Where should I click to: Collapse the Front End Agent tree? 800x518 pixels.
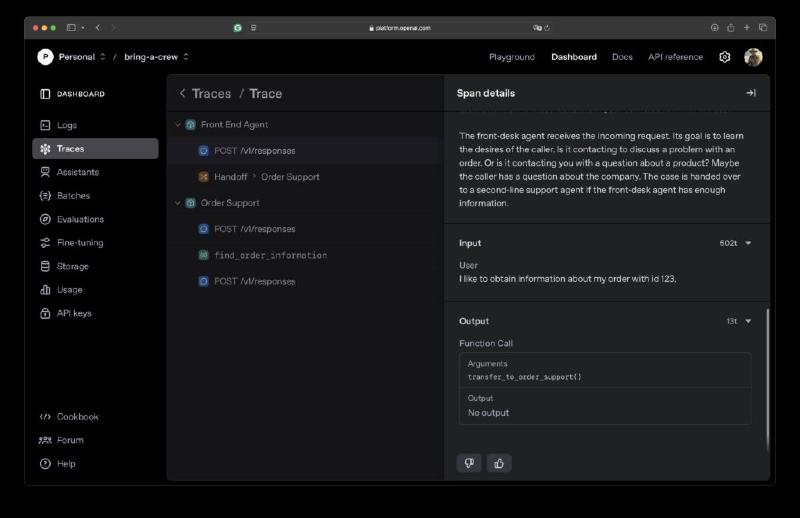178,125
